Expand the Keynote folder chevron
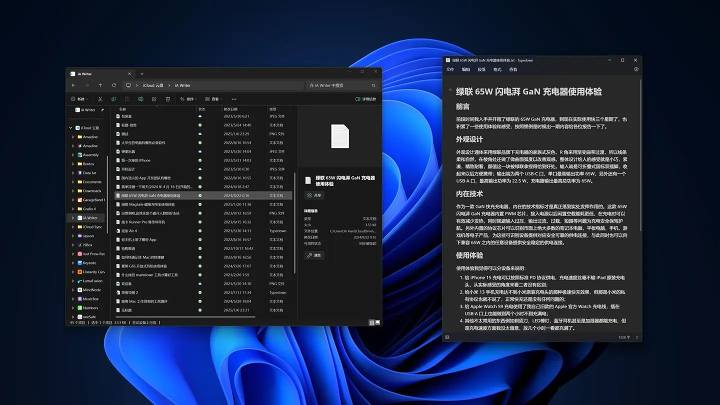This screenshot has width=720, height=405. point(73,263)
